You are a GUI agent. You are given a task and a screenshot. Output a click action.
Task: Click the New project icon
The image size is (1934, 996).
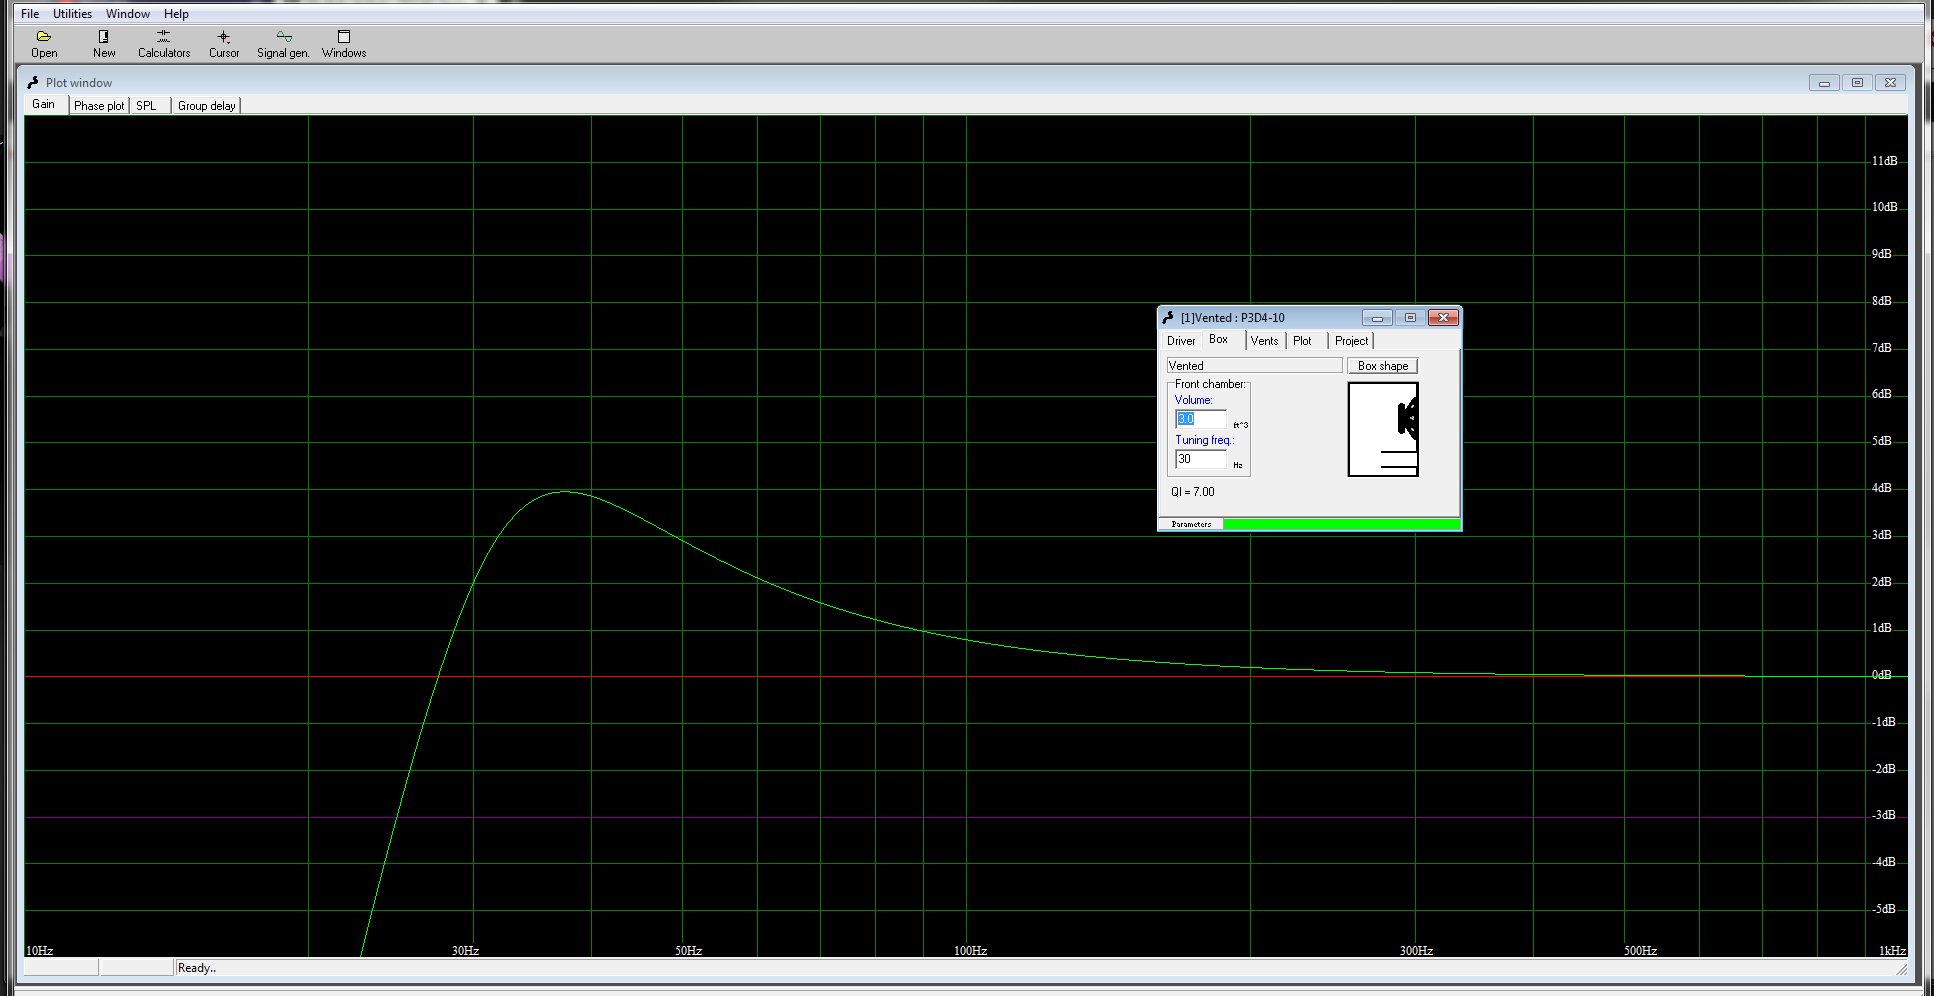point(103,37)
